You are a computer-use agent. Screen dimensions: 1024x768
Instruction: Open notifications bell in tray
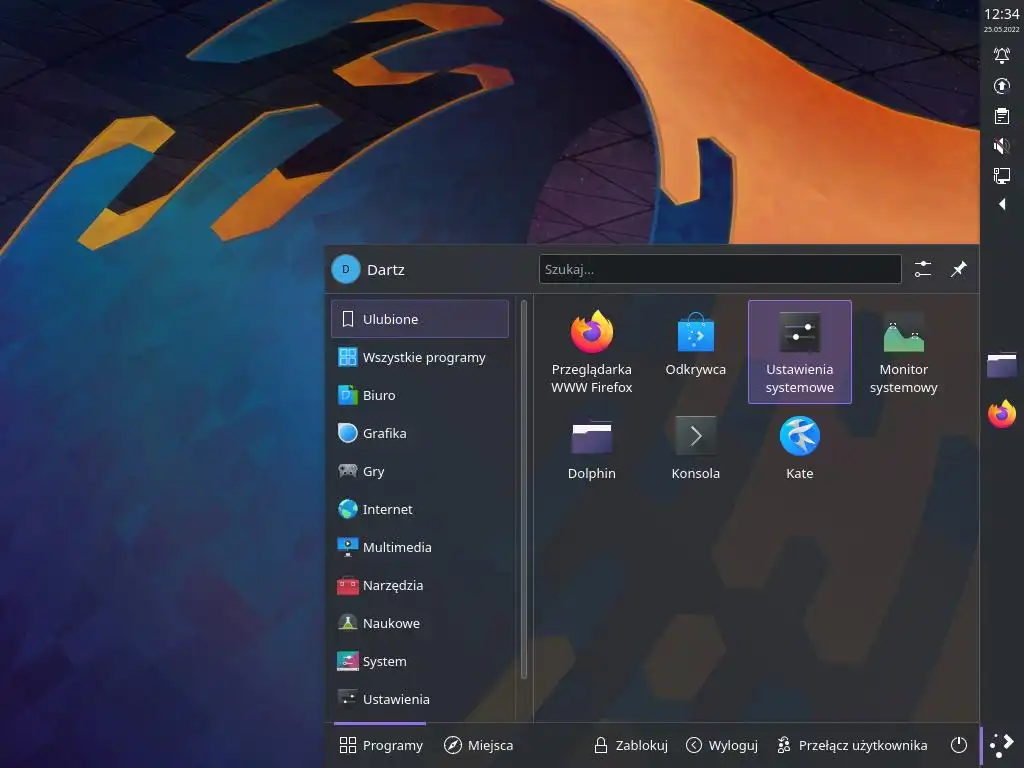pyautogui.click(x=1001, y=55)
